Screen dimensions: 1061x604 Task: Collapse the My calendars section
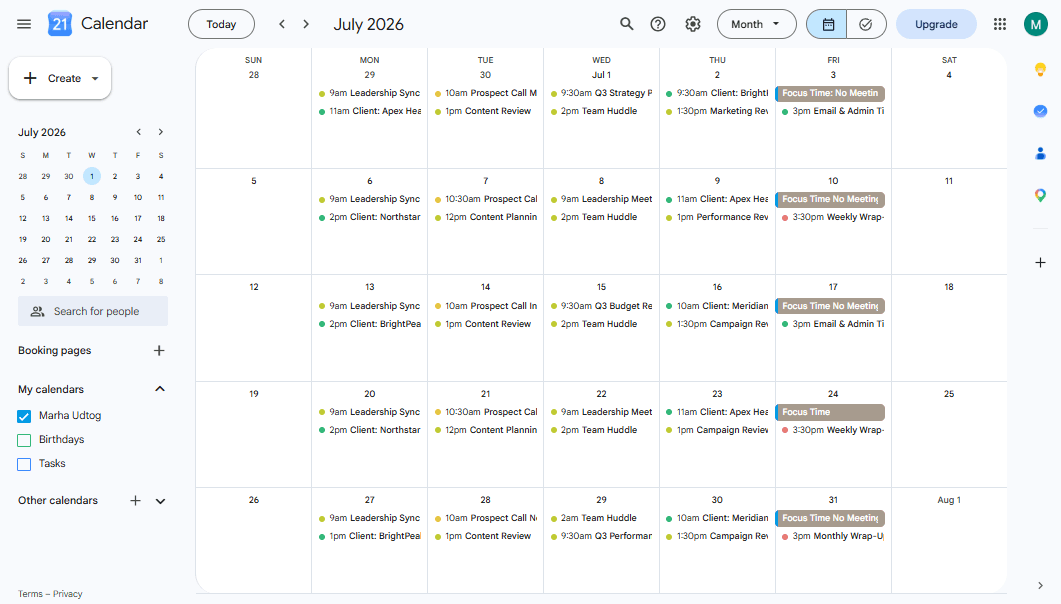pyautogui.click(x=160, y=389)
